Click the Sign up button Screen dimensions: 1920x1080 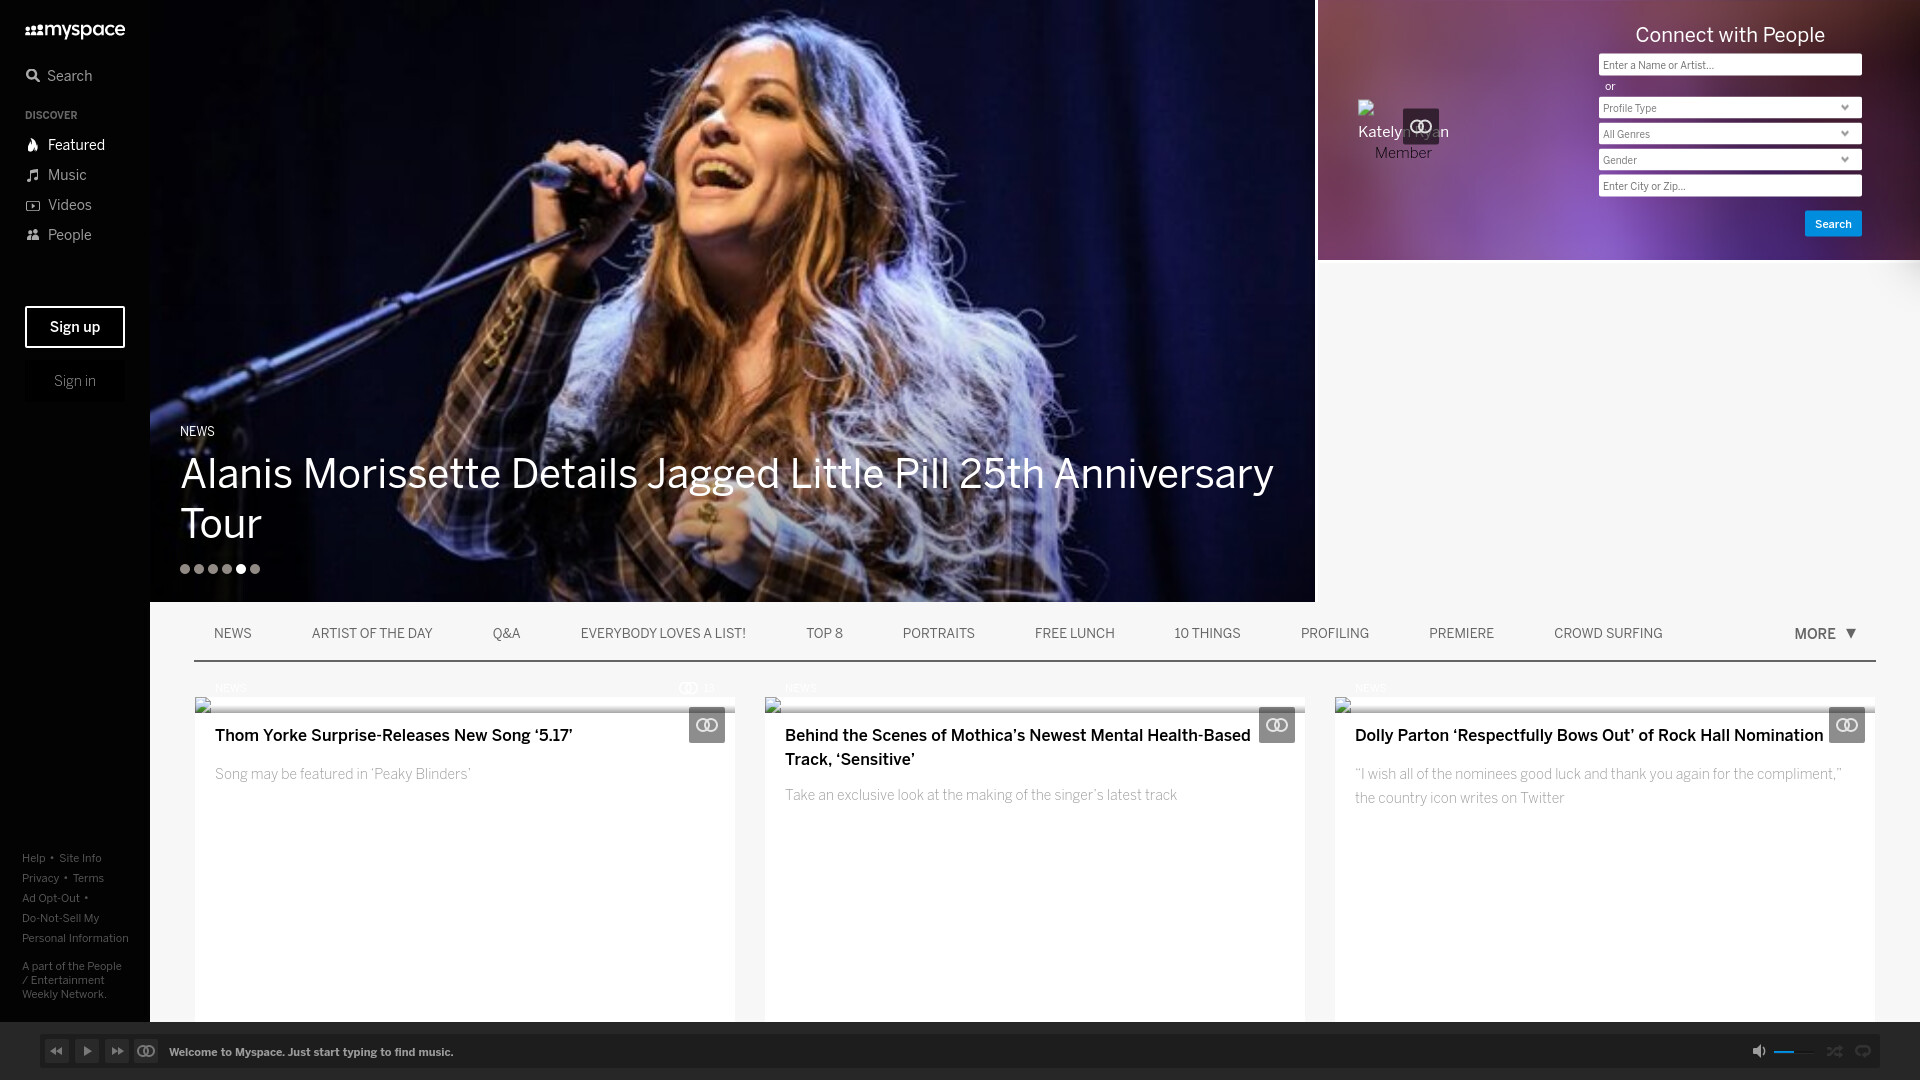(75, 327)
